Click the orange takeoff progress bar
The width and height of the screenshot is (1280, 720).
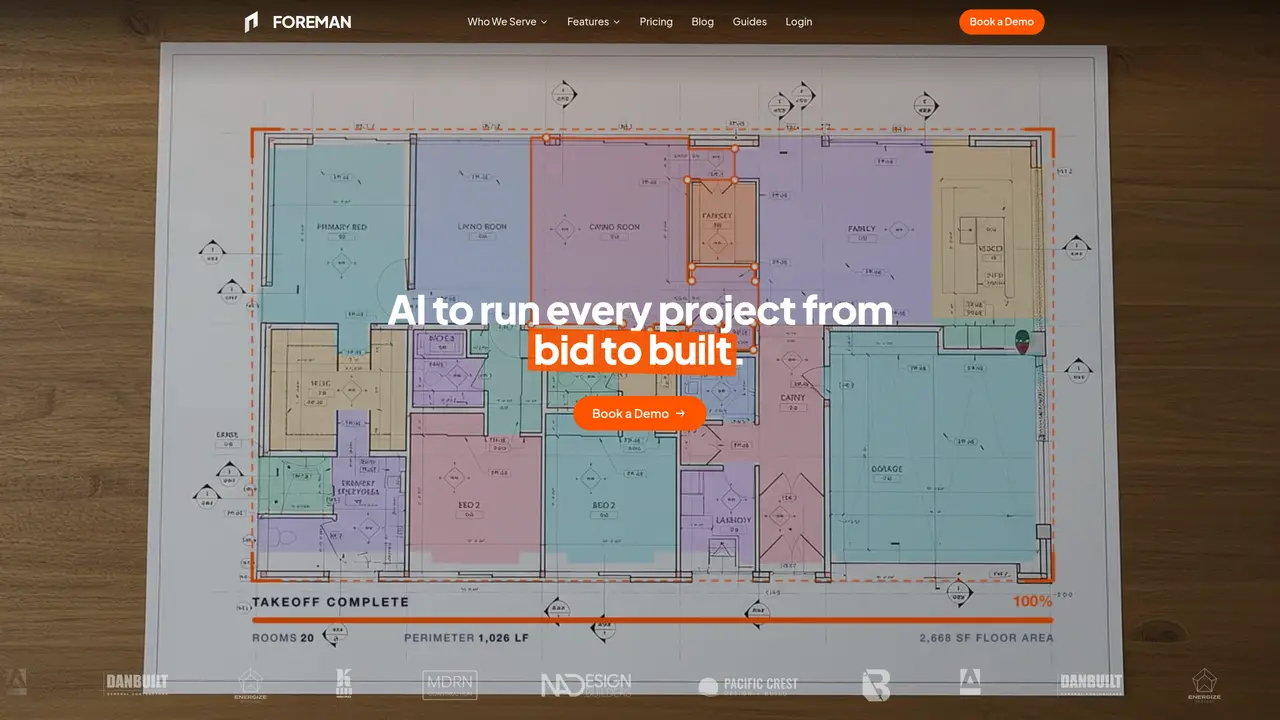click(x=652, y=620)
